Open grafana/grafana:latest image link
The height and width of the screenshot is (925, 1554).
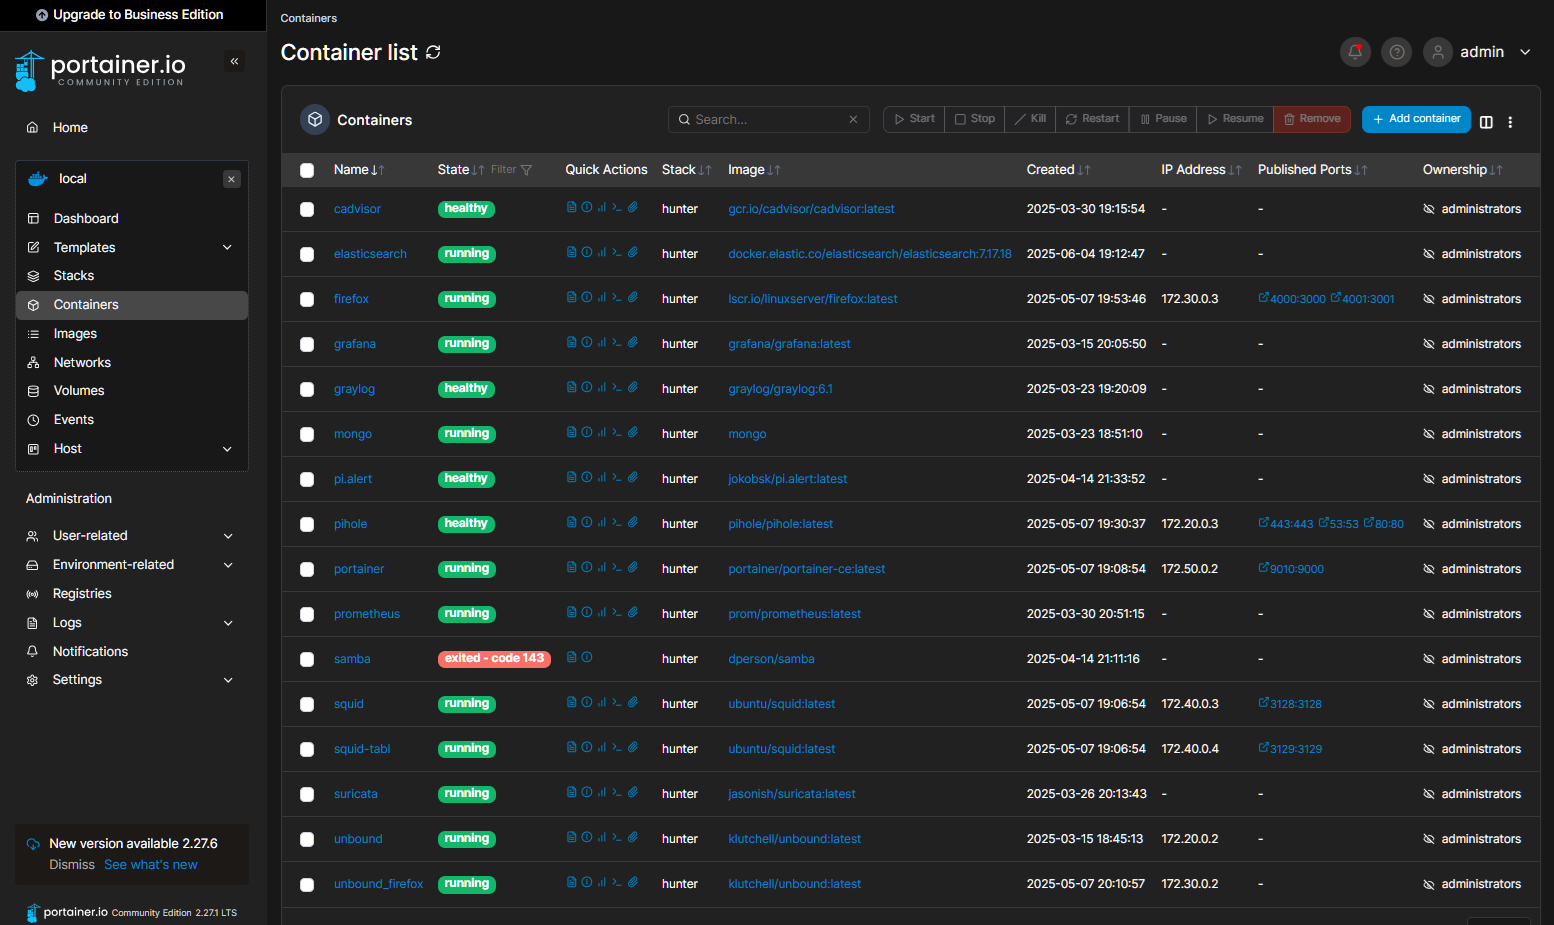(x=789, y=344)
